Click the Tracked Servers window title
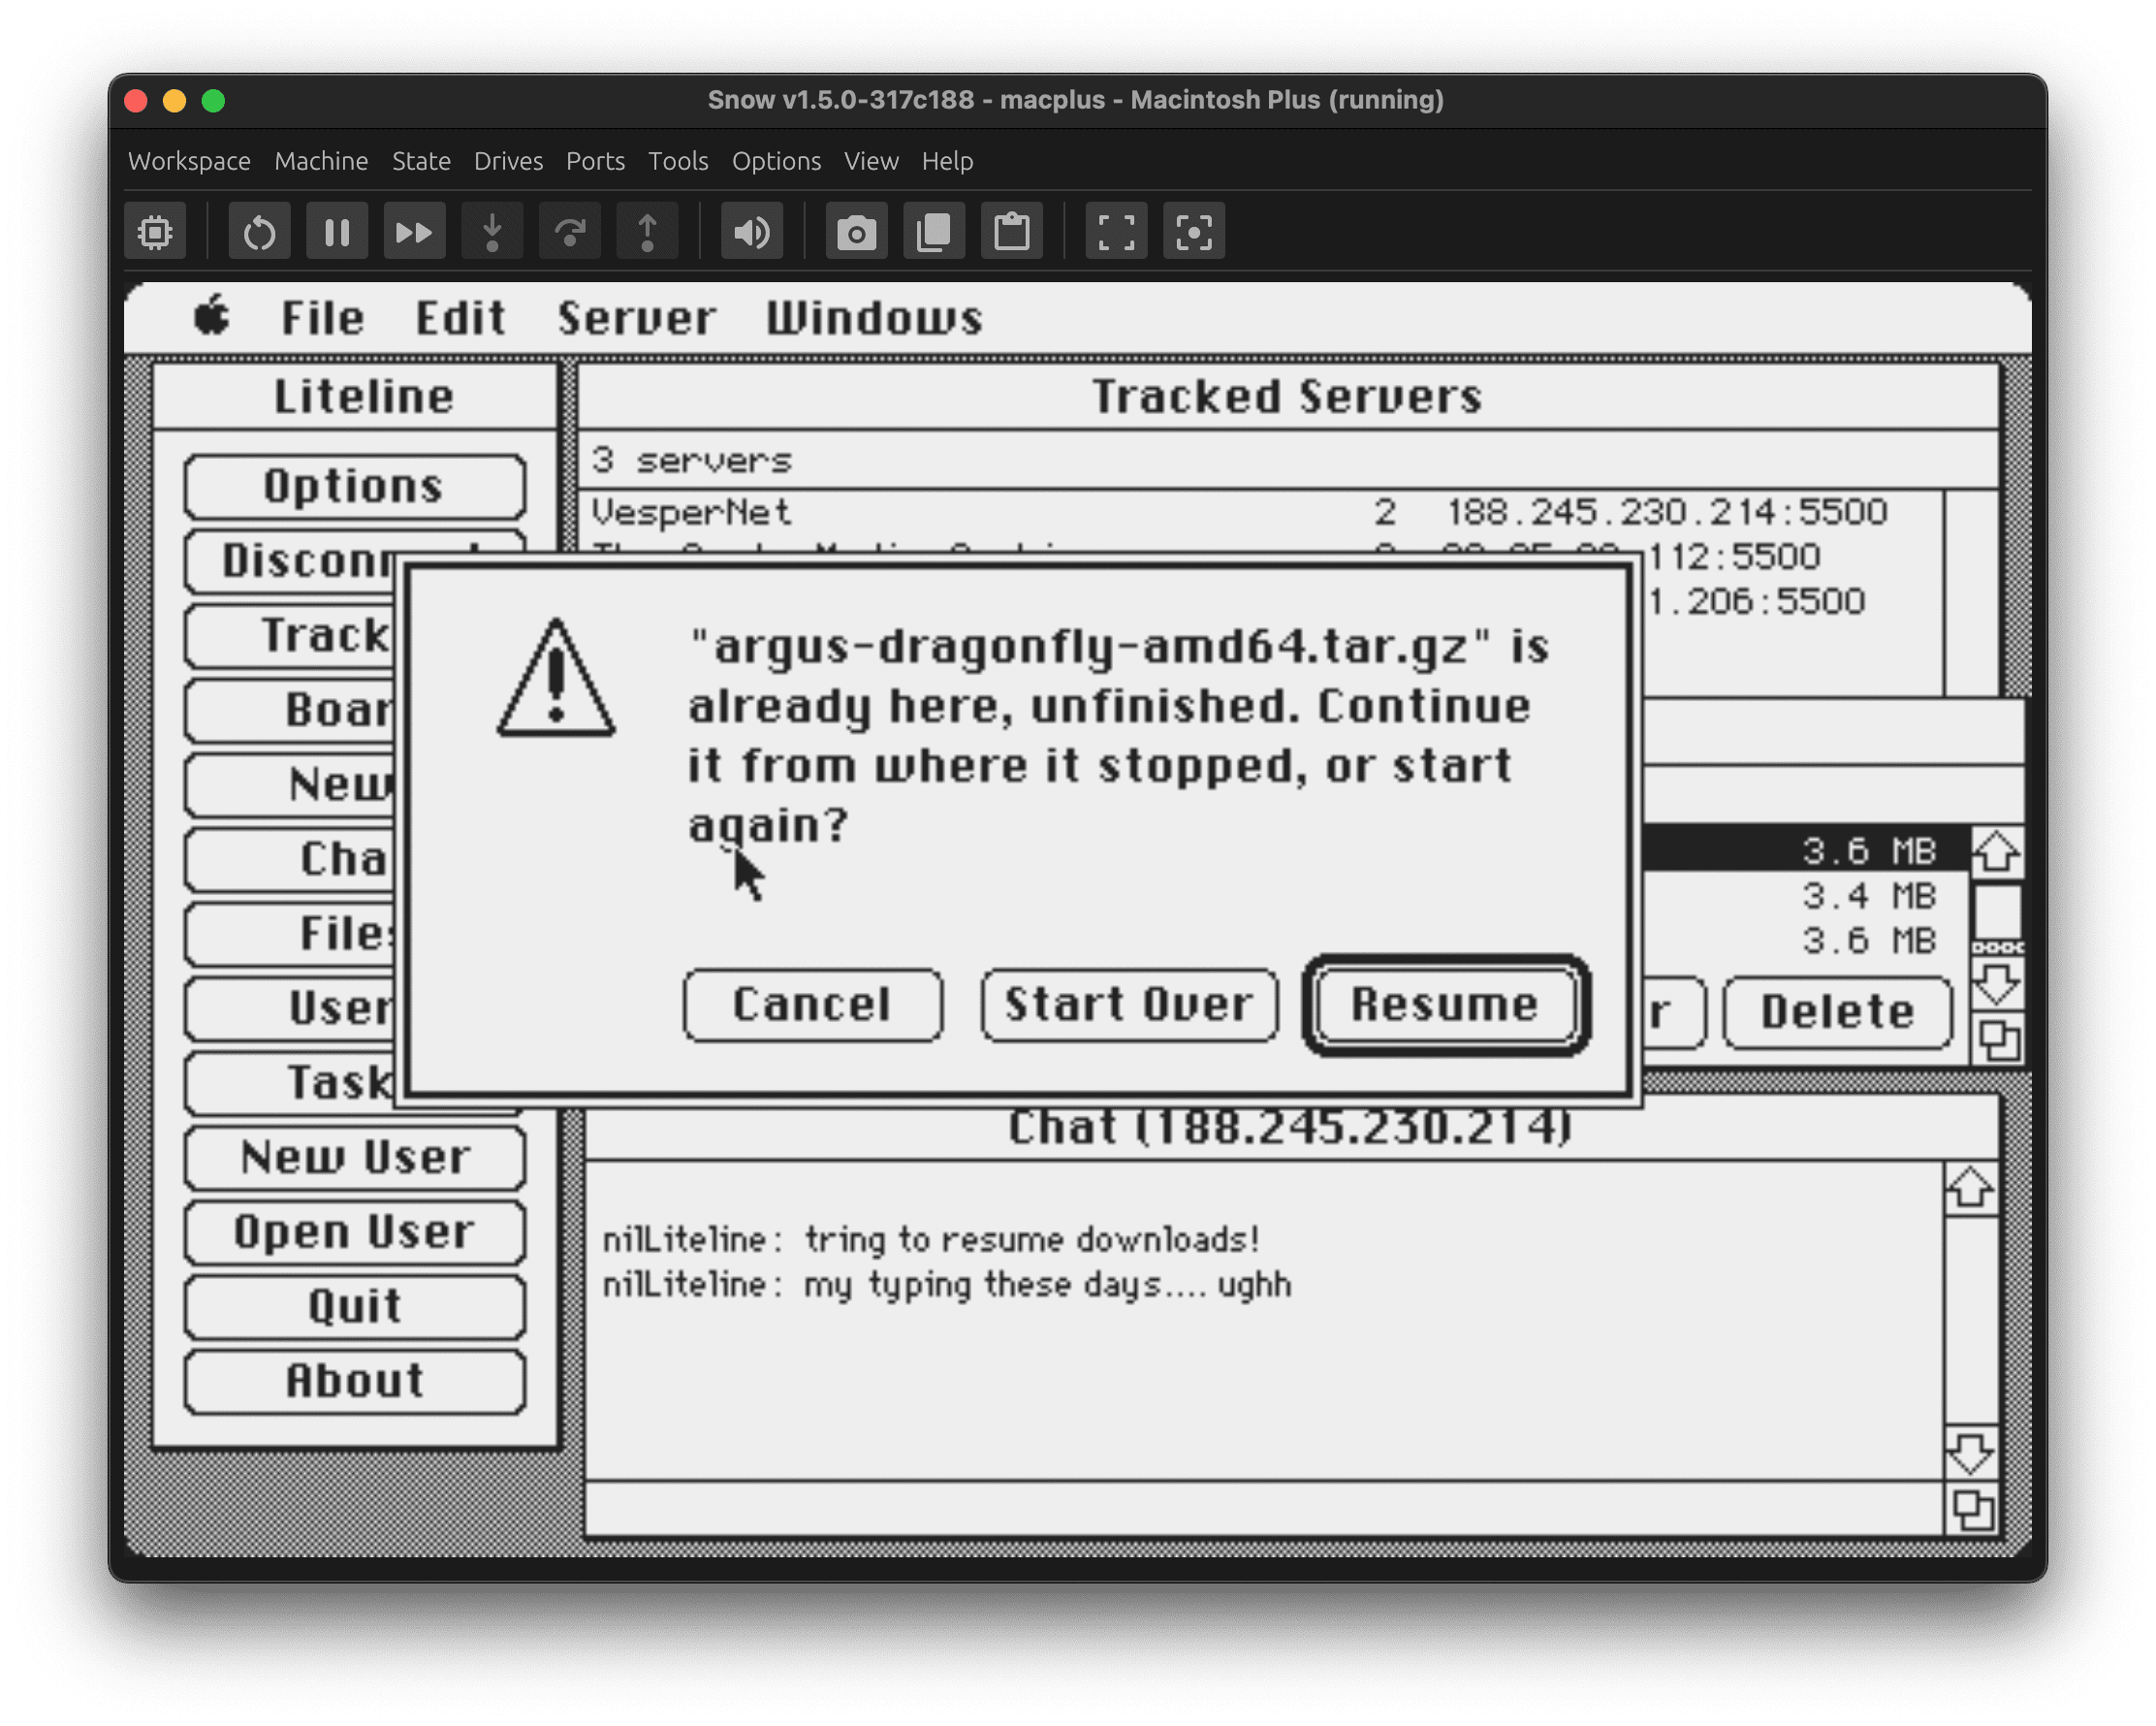This screenshot has height=1726, width=2156. pyautogui.click(x=1287, y=397)
